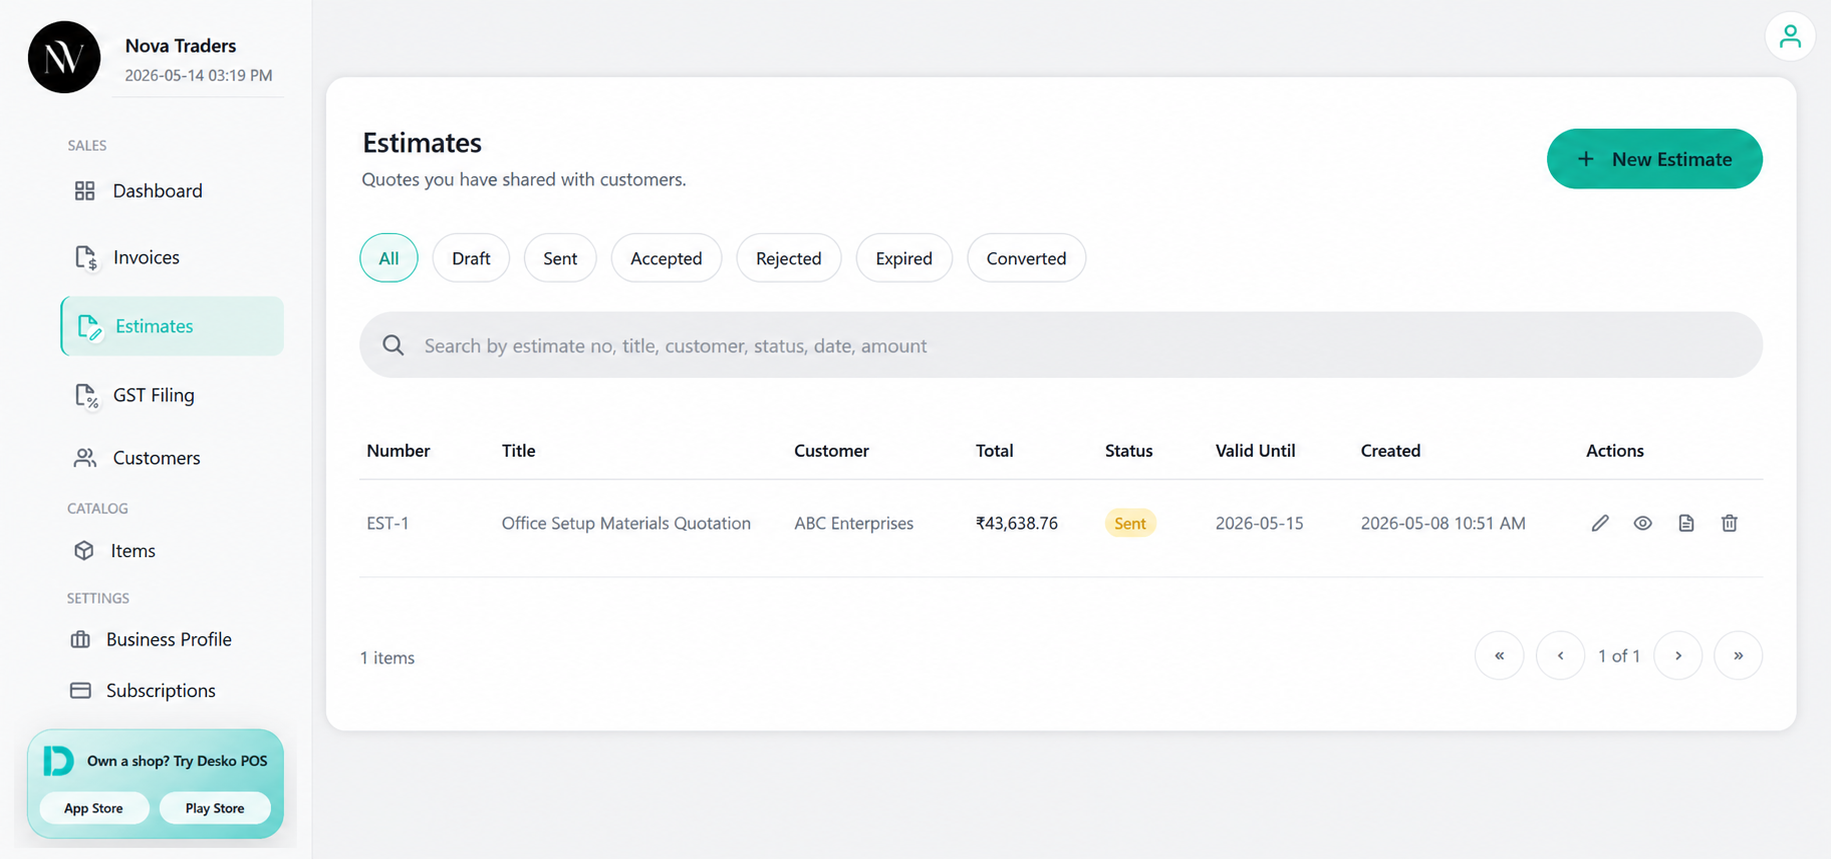Delete estimate EST-1 with trash icon
Screen dimensions: 1831x859
(x=1729, y=523)
